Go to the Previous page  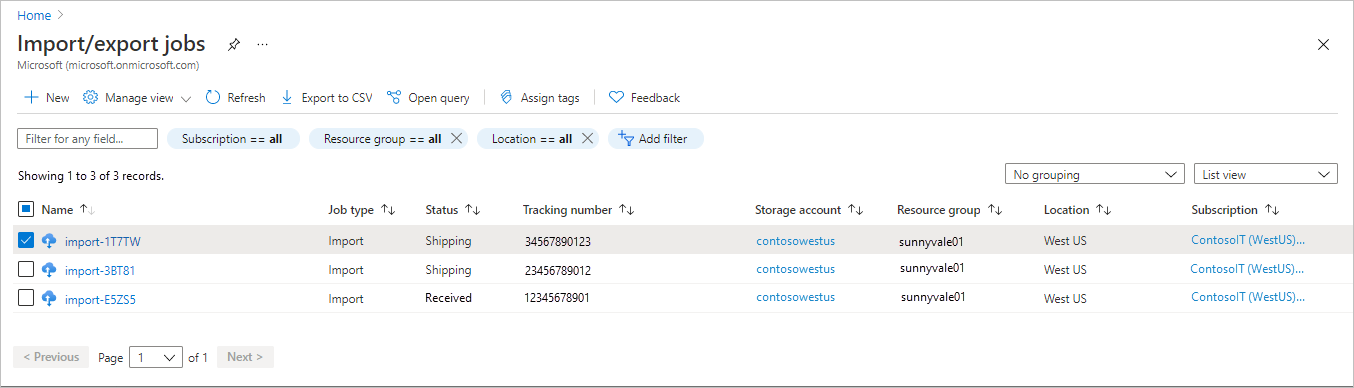(x=51, y=357)
